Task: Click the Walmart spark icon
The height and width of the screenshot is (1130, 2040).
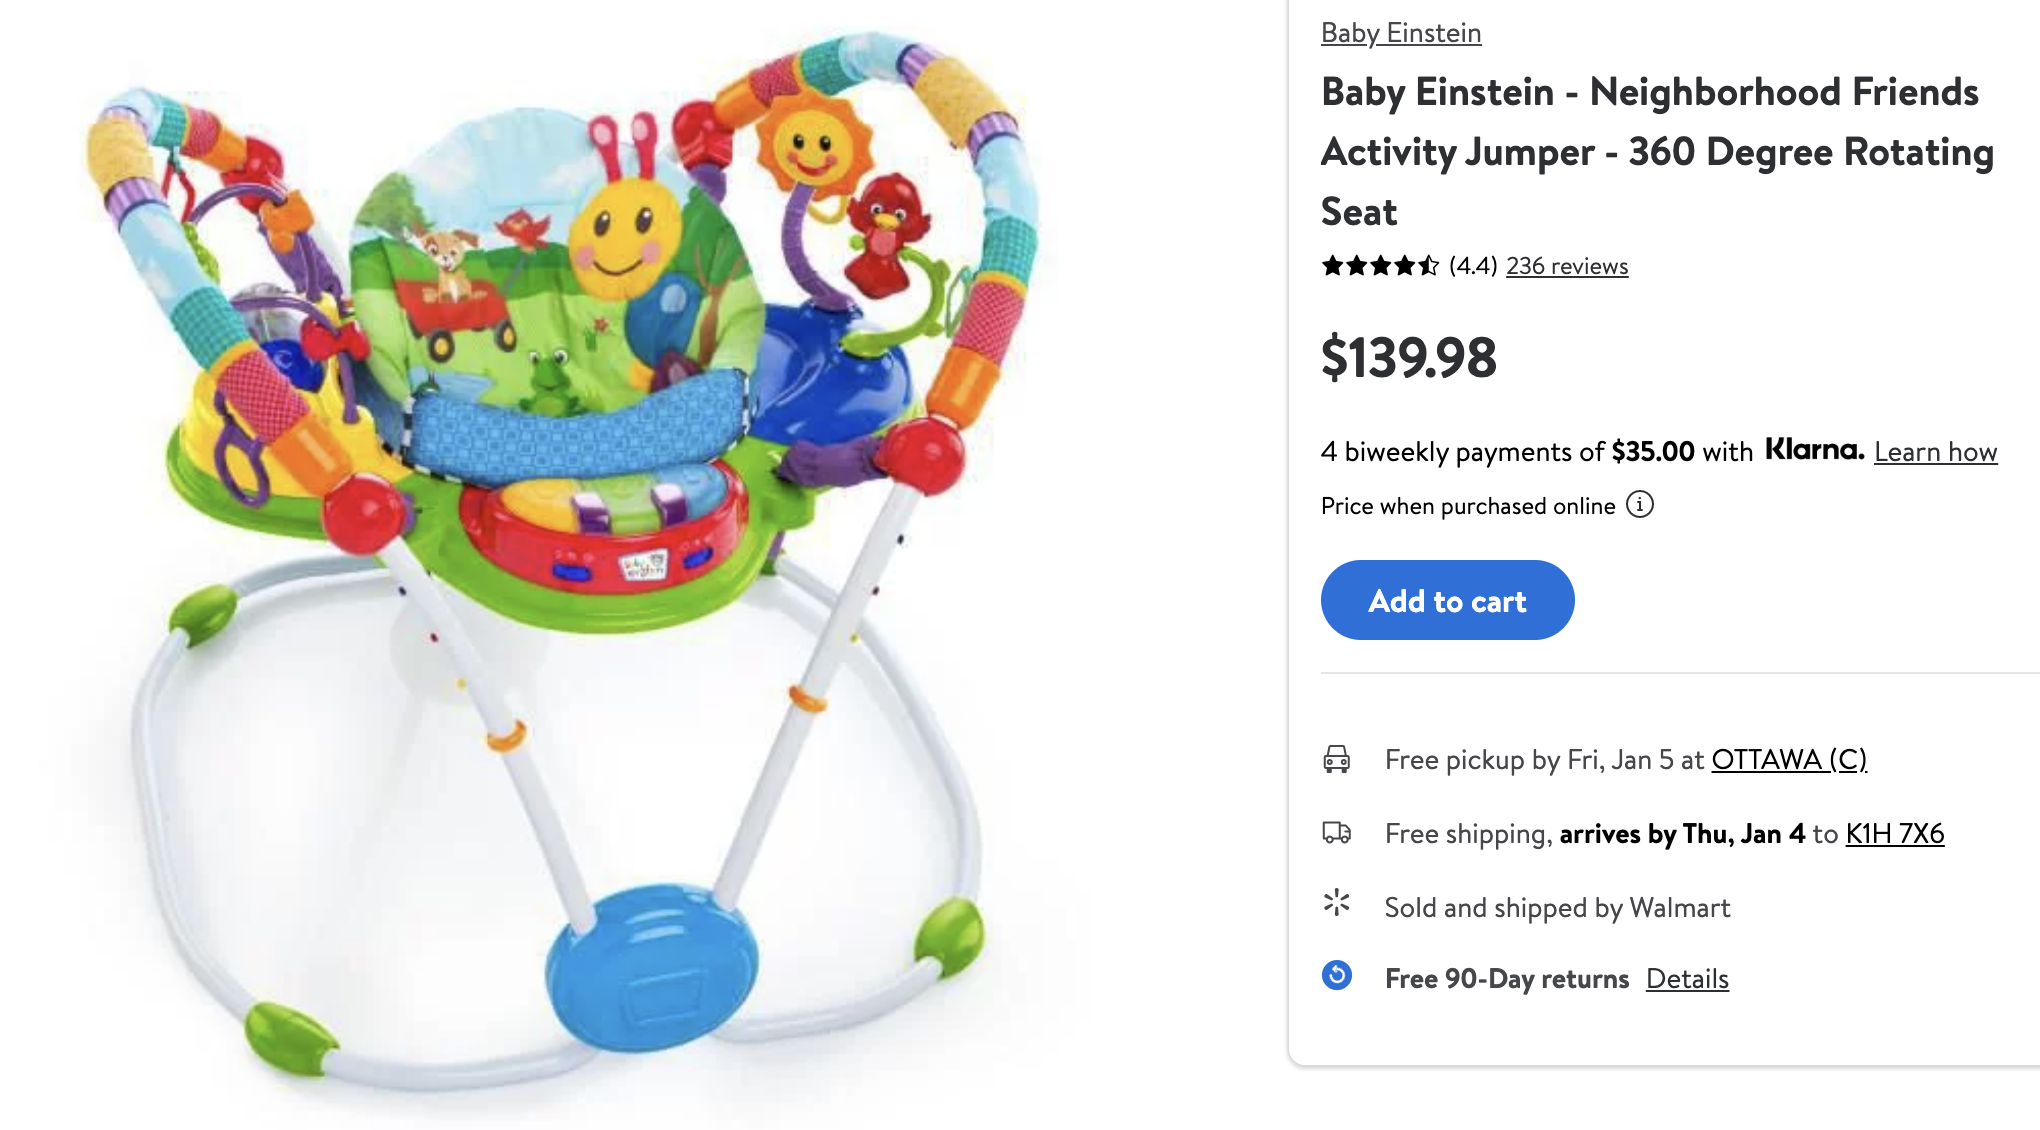Action: click(1337, 904)
